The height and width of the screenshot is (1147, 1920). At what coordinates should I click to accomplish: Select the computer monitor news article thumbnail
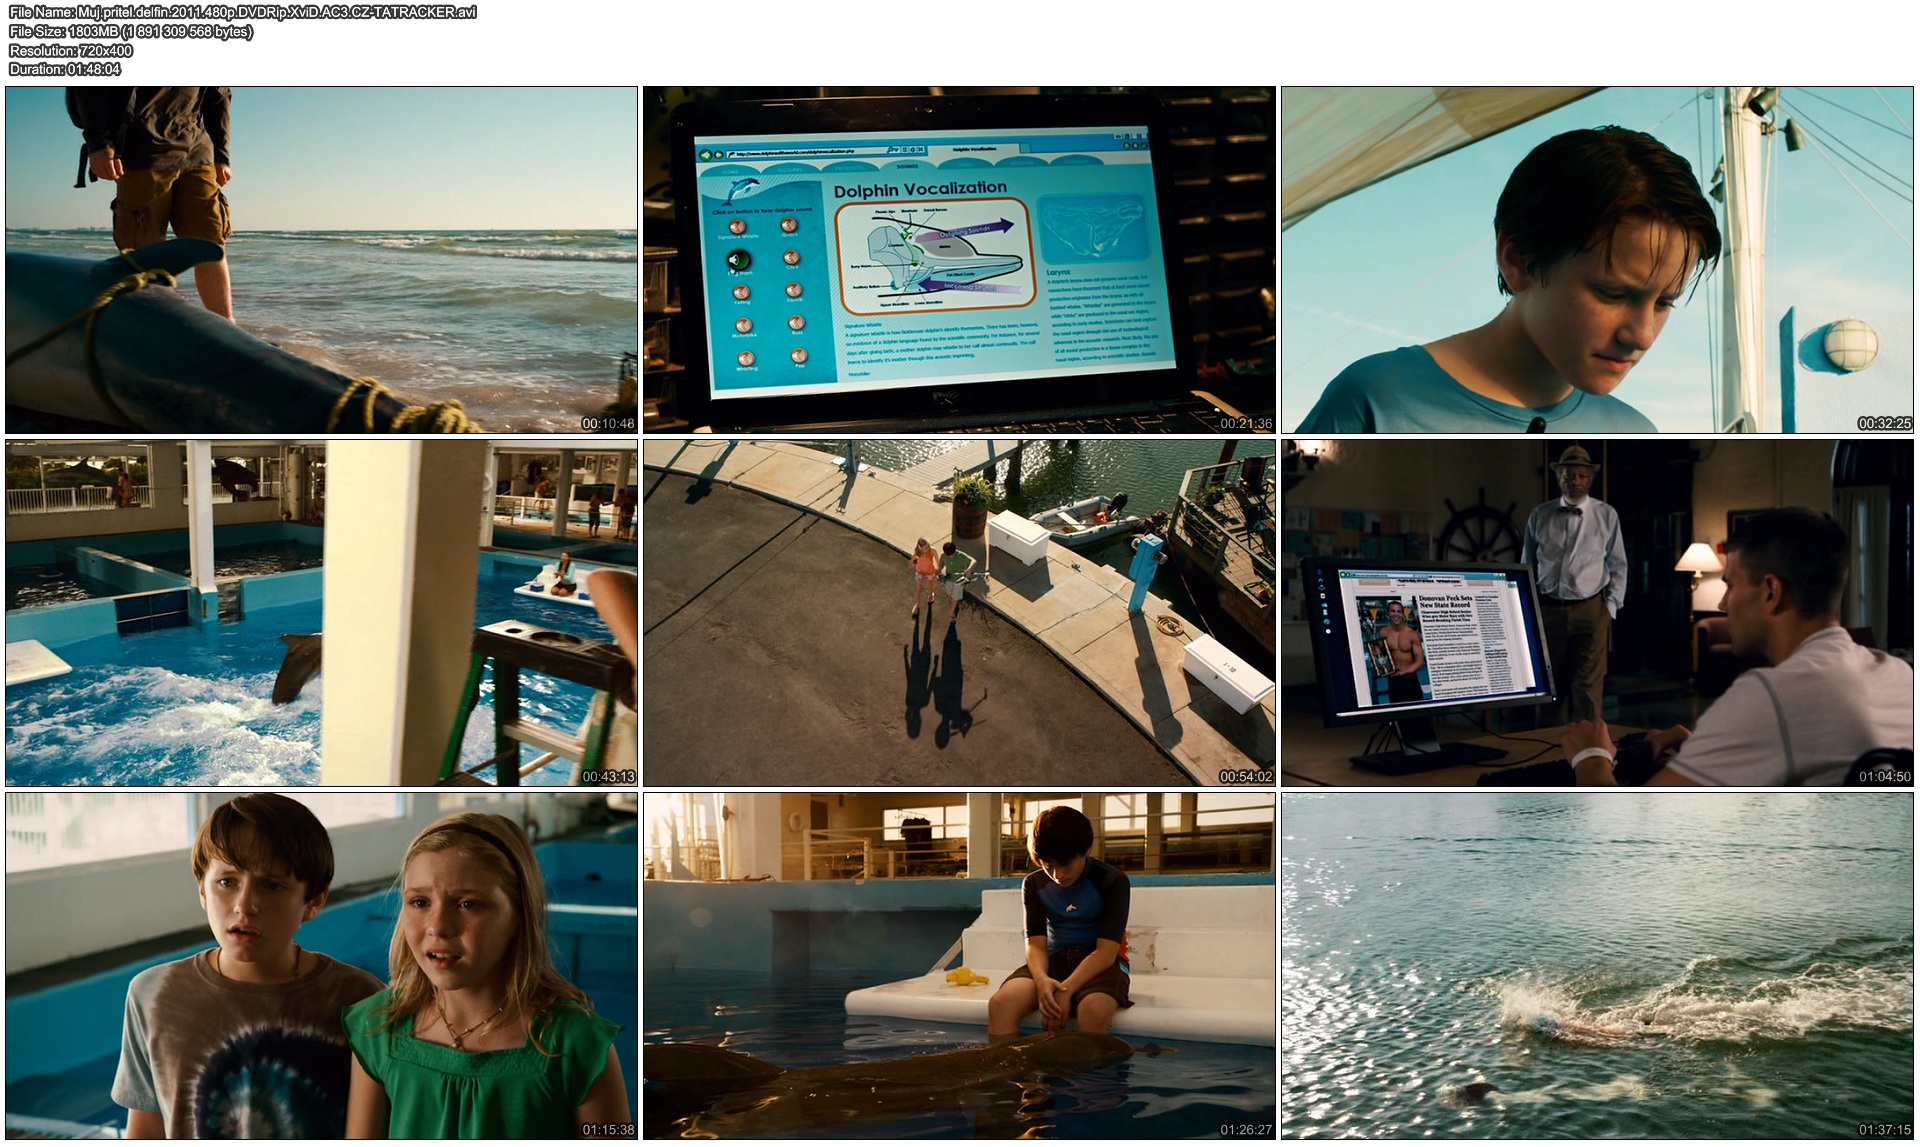1597,613
